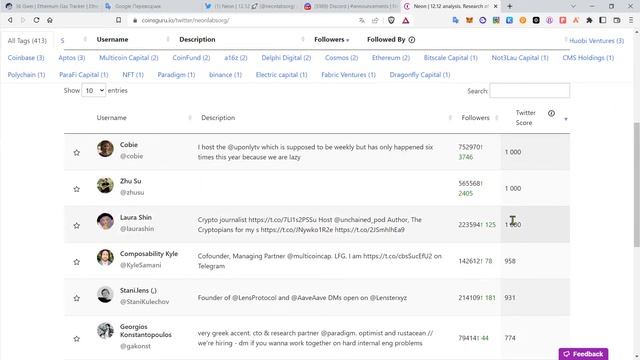Open Zhu Su's avatar image
Image resolution: width=640 pixels, height=360 pixels.
click(105, 185)
